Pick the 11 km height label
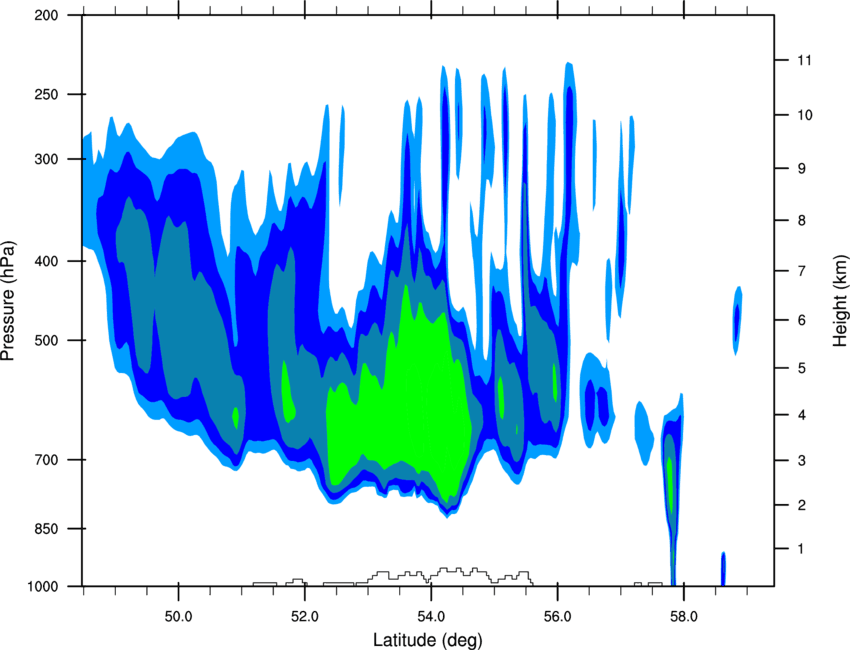This screenshot has width=850, height=650. (804, 60)
